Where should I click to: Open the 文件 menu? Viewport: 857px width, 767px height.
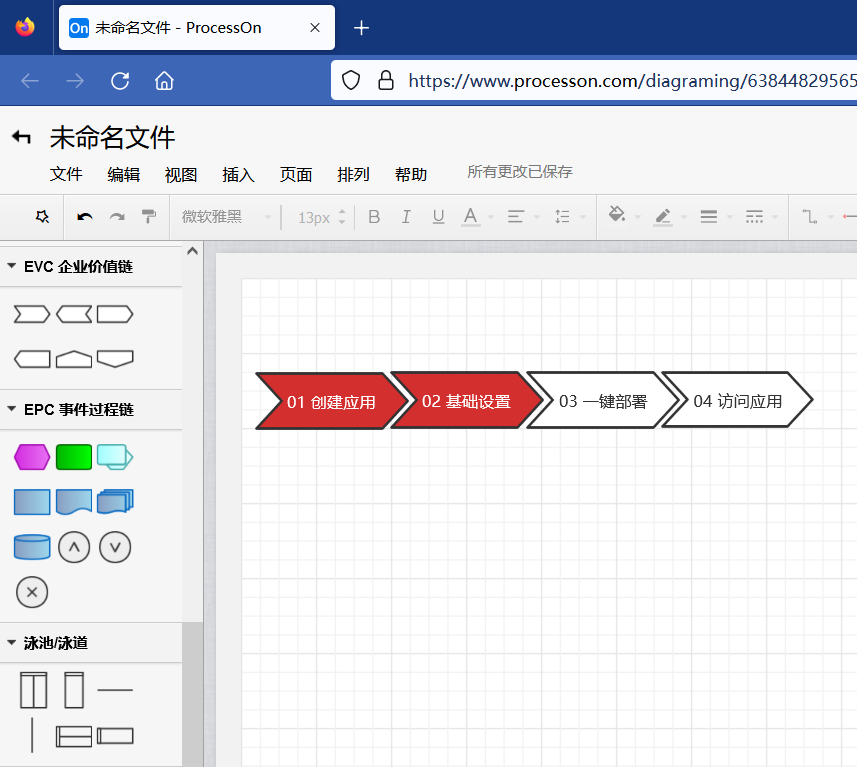click(x=66, y=173)
